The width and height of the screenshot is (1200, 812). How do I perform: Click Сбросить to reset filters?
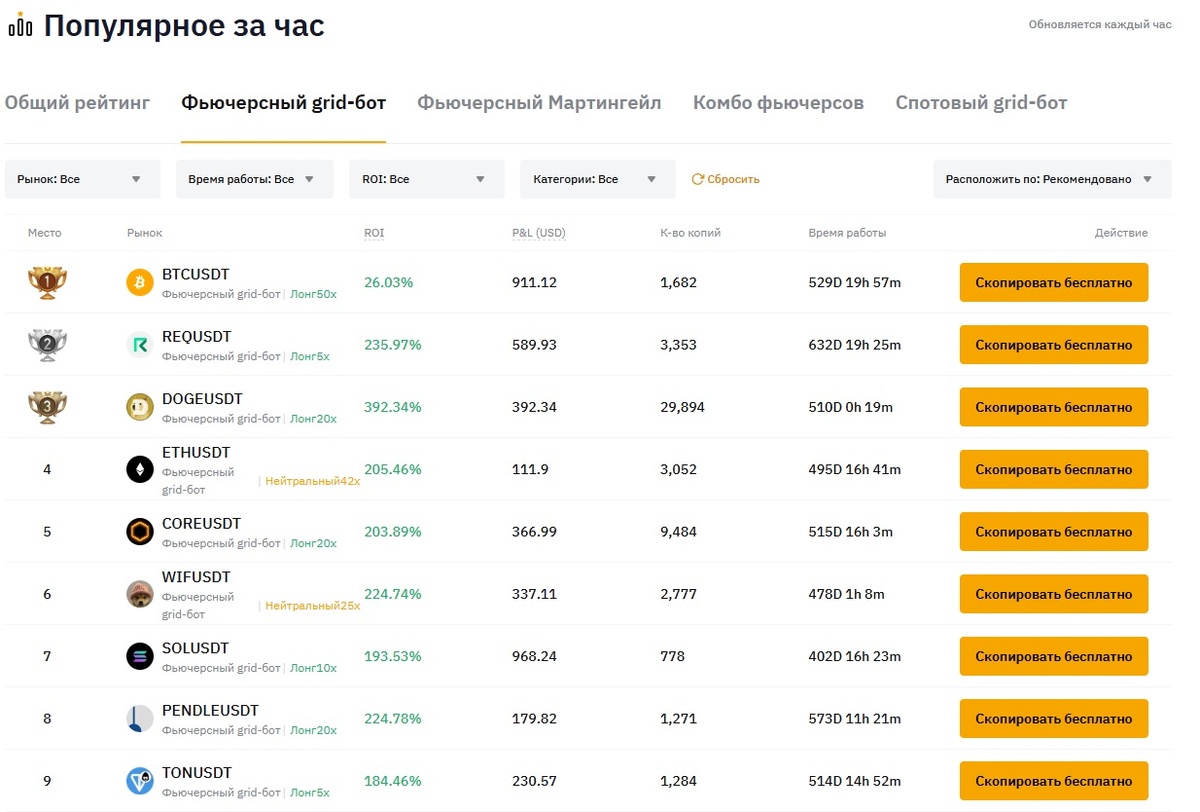pos(725,178)
